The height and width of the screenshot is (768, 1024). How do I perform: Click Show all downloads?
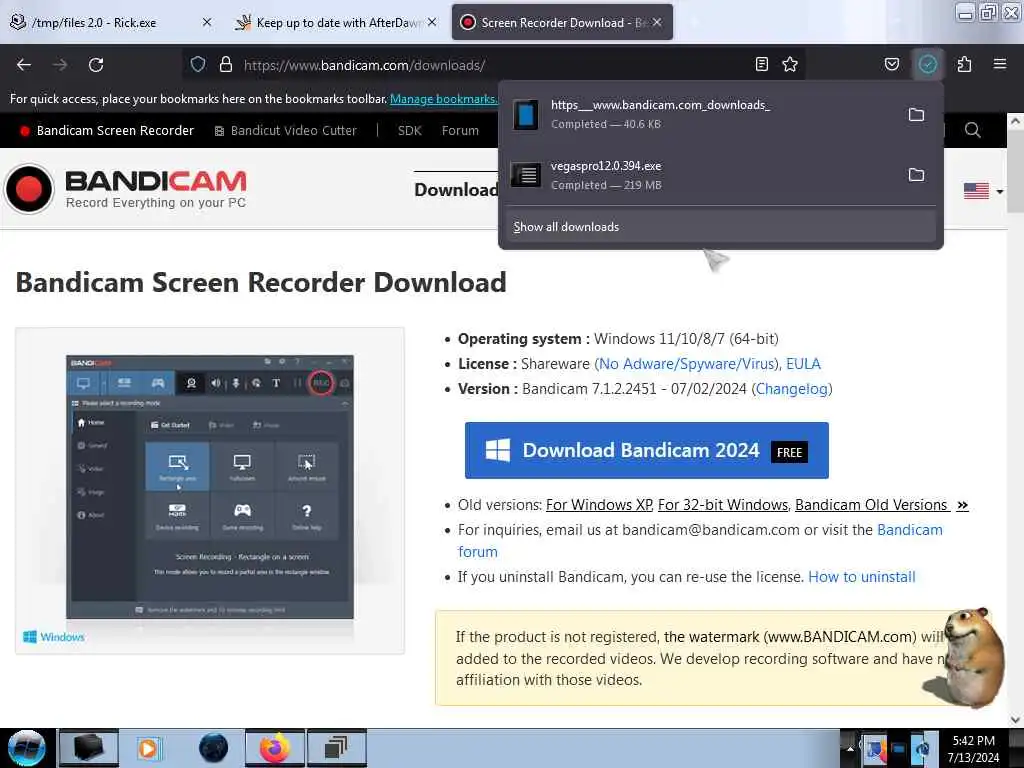720,227
